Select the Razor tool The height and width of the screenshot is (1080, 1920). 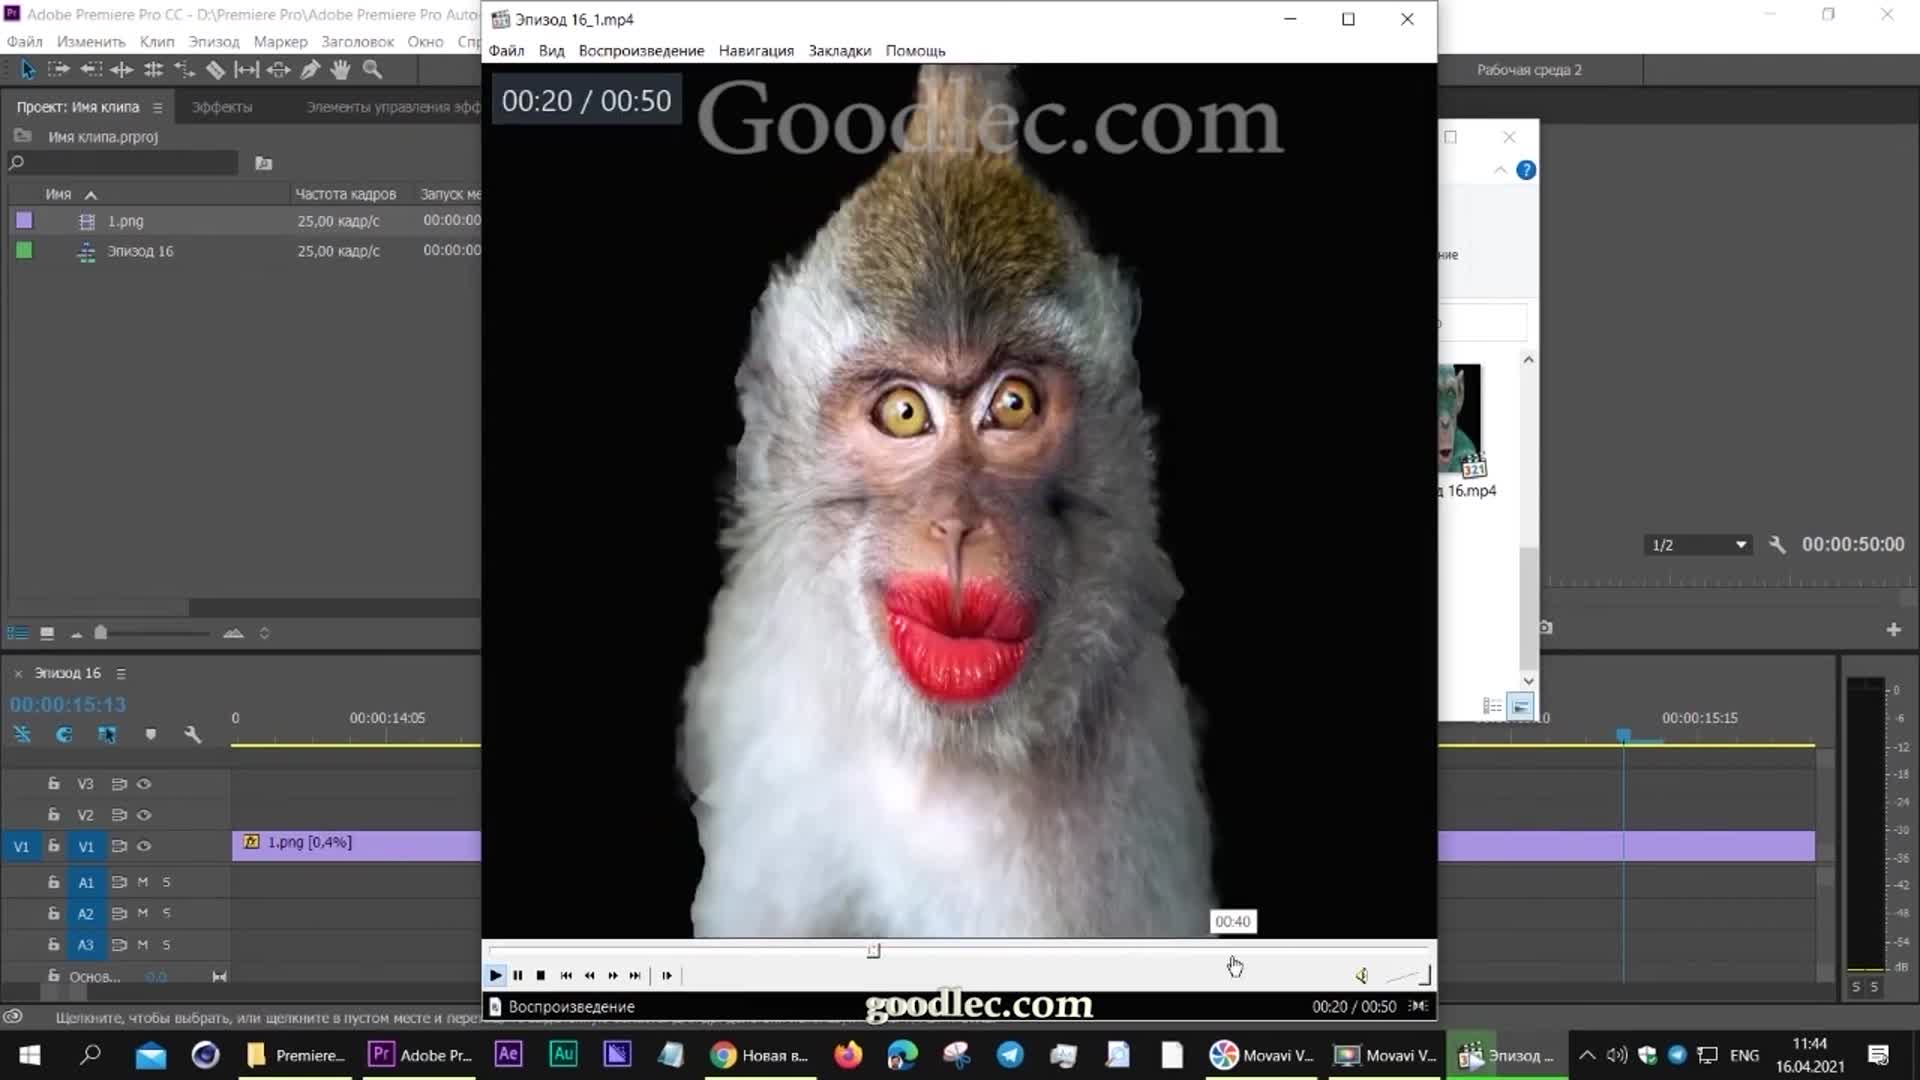[x=215, y=69]
